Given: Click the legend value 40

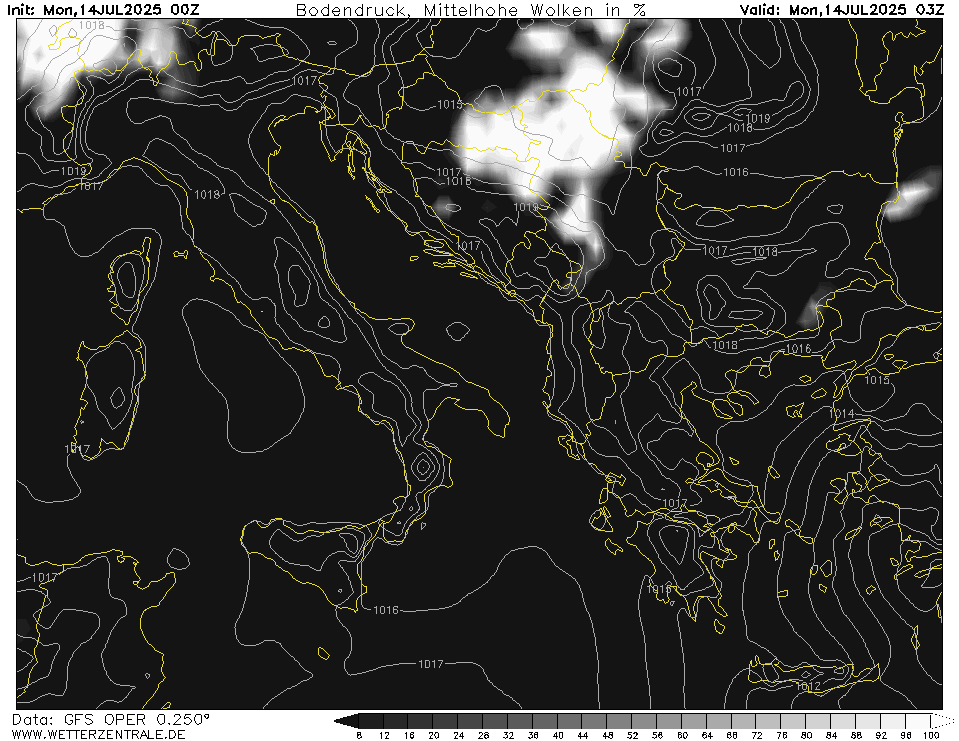Looking at the screenshot, I should (x=558, y=735).
